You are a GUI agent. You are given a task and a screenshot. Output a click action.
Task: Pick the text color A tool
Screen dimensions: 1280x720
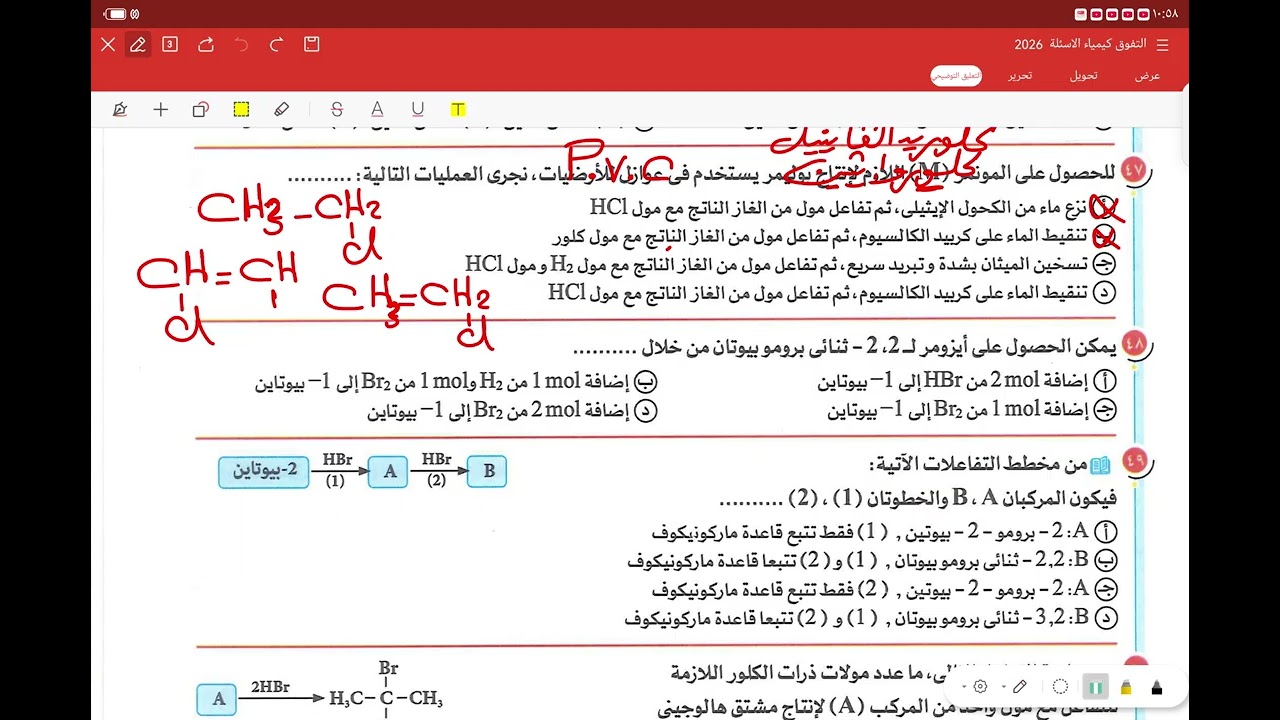click(377, 110)
